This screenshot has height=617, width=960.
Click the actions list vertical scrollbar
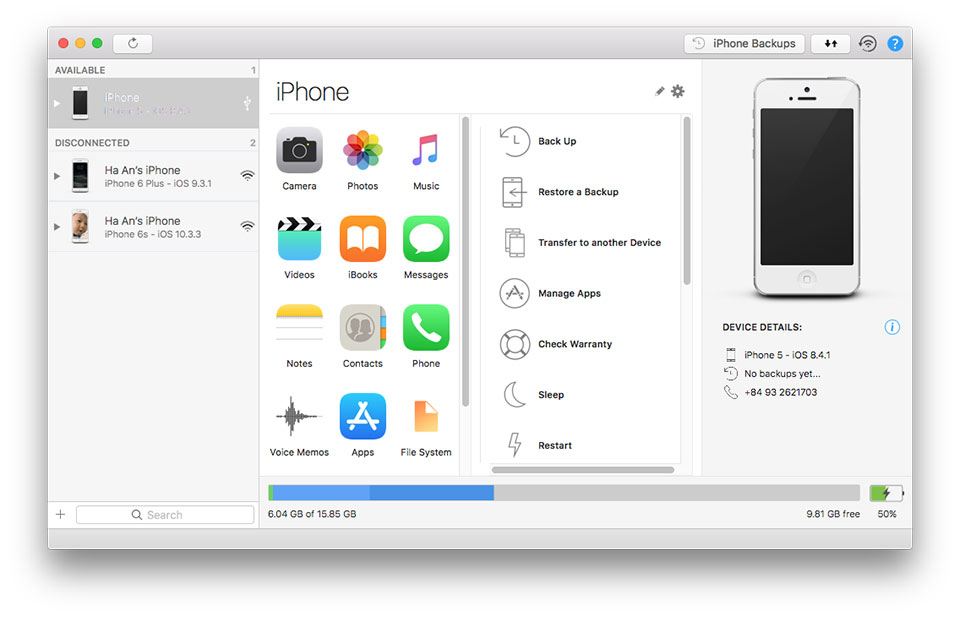[x=687, y=201]
